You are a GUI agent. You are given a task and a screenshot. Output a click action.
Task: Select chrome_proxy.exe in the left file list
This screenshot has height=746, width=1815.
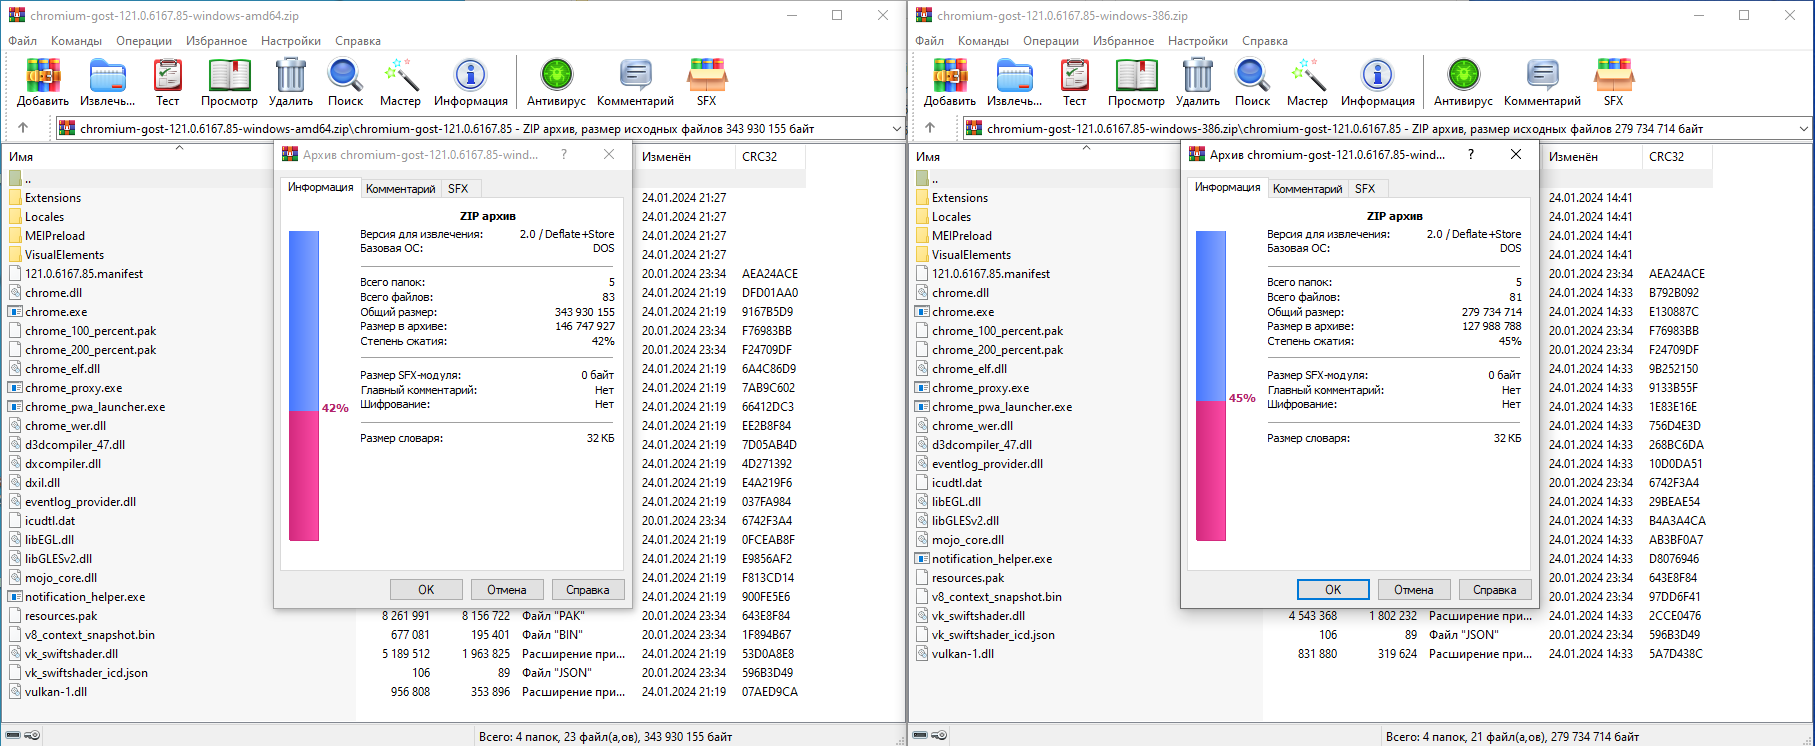(74, 388)
